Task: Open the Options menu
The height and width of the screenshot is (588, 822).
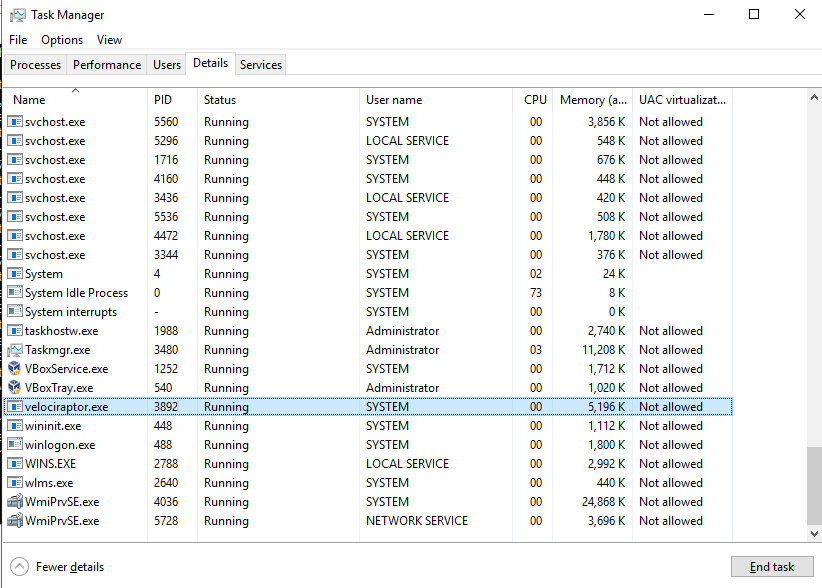Action: (61, 40)
